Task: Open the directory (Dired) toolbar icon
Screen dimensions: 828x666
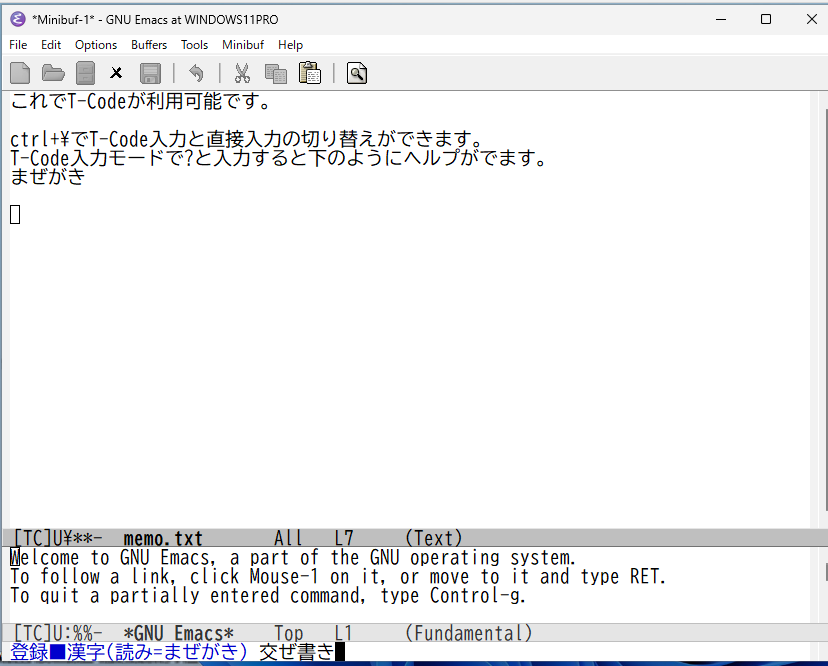Action: click(x=85, y=73)
